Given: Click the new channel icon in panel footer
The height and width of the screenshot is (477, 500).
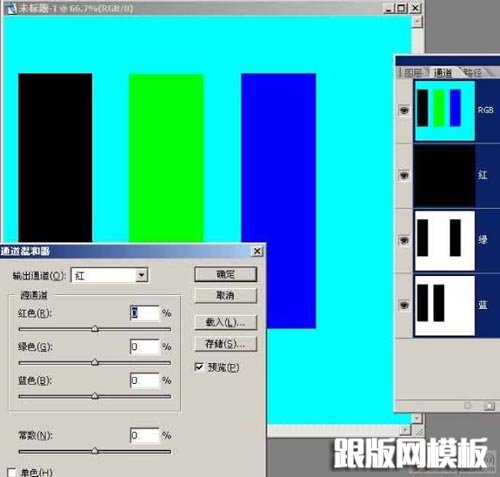Looking at the screenshot, I should pyautogui.click(x=489, y=406).
